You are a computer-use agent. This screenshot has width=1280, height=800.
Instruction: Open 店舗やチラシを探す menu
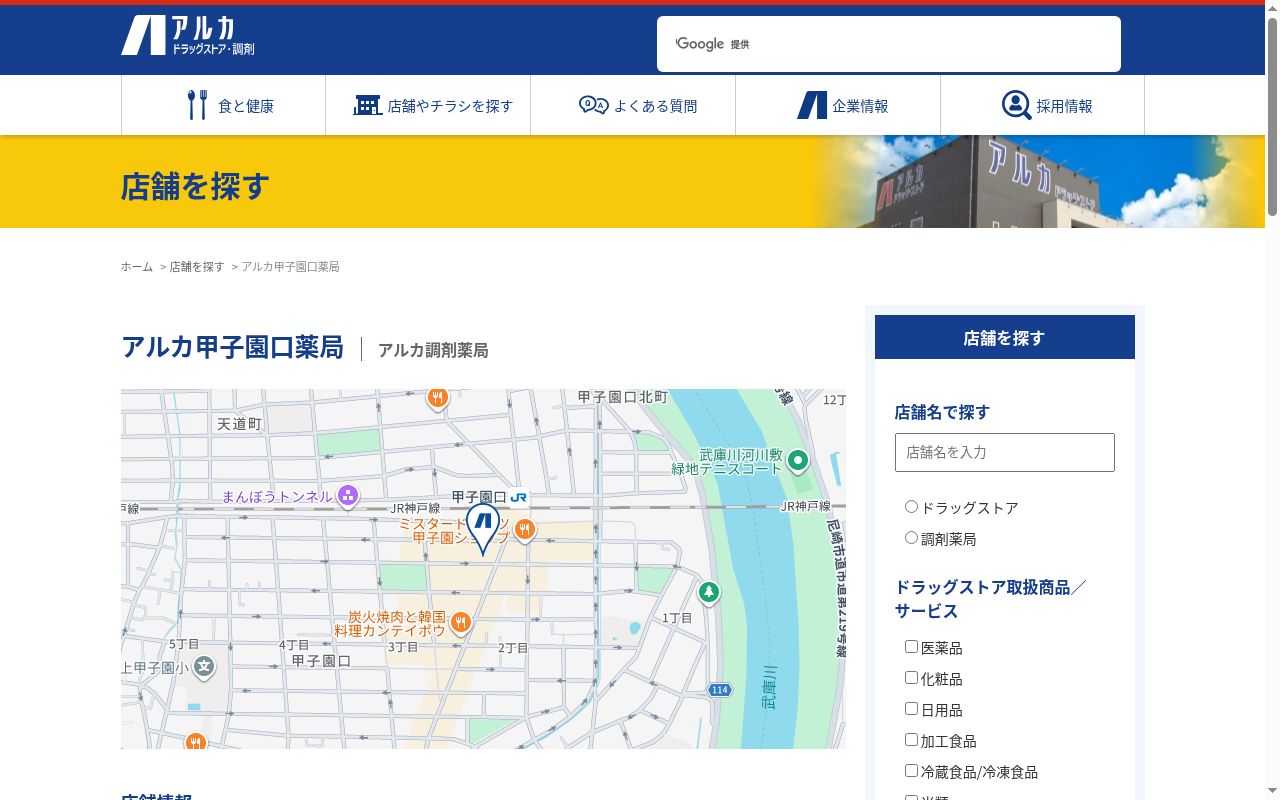[428, 105]
